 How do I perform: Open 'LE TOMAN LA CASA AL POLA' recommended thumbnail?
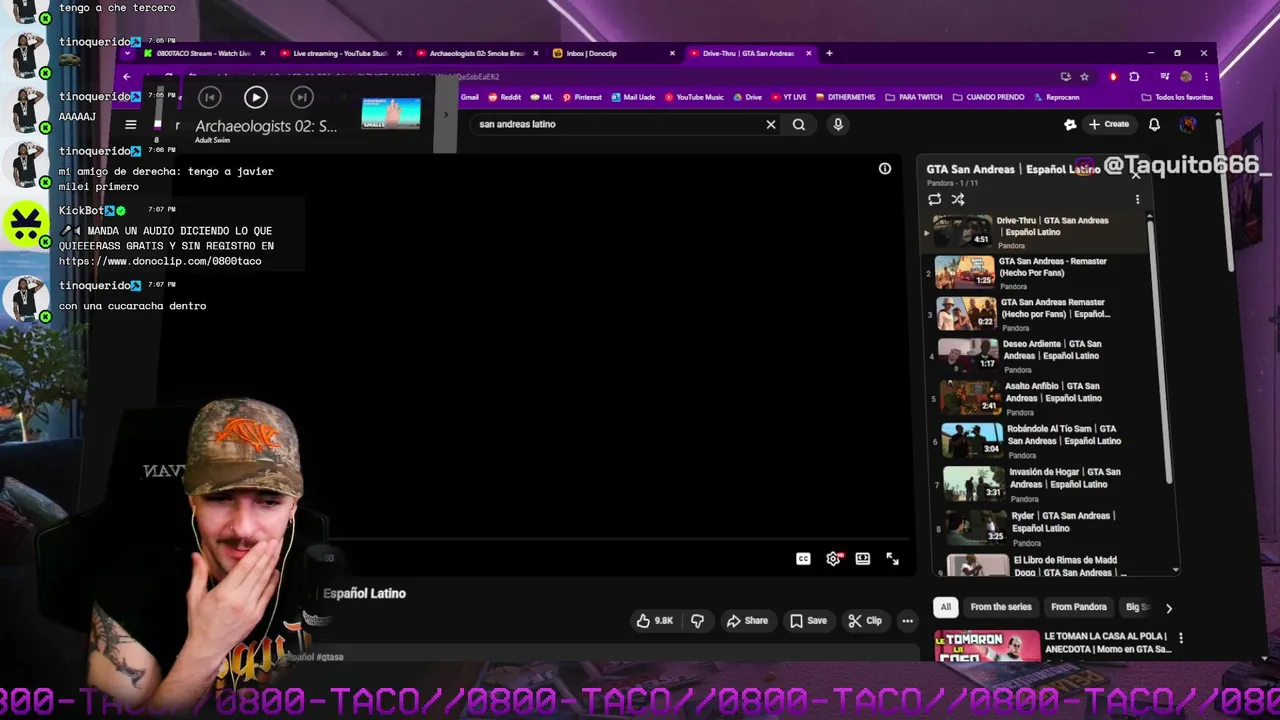987,646
